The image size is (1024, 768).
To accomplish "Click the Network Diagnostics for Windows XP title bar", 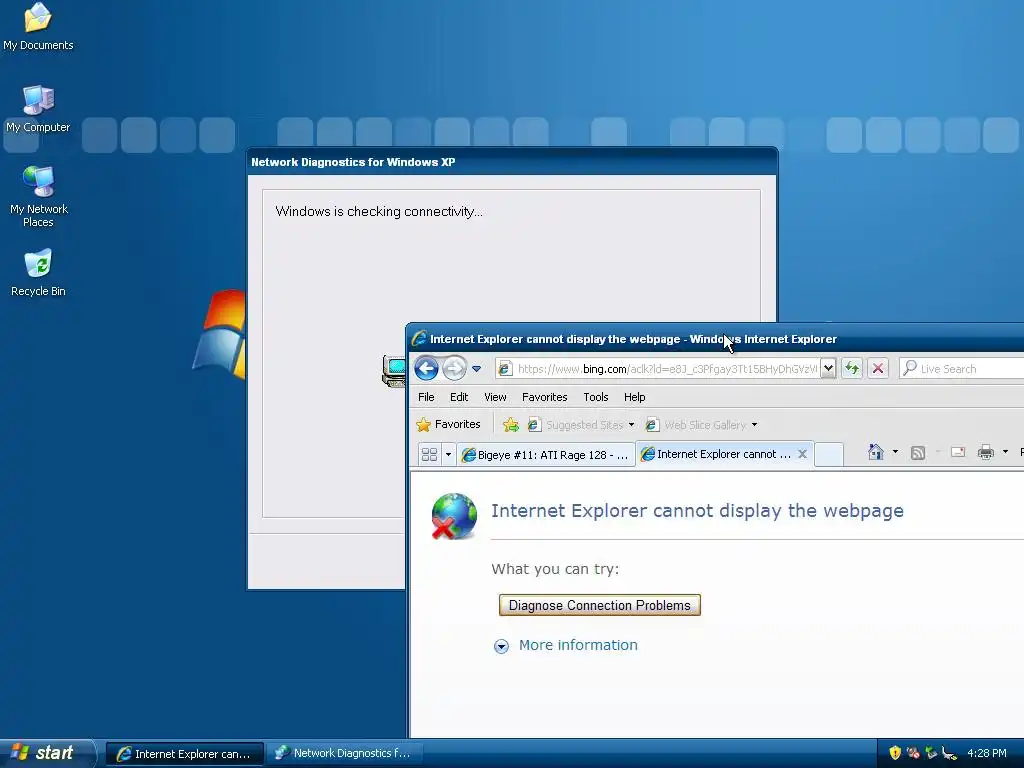I will point(513,162).
